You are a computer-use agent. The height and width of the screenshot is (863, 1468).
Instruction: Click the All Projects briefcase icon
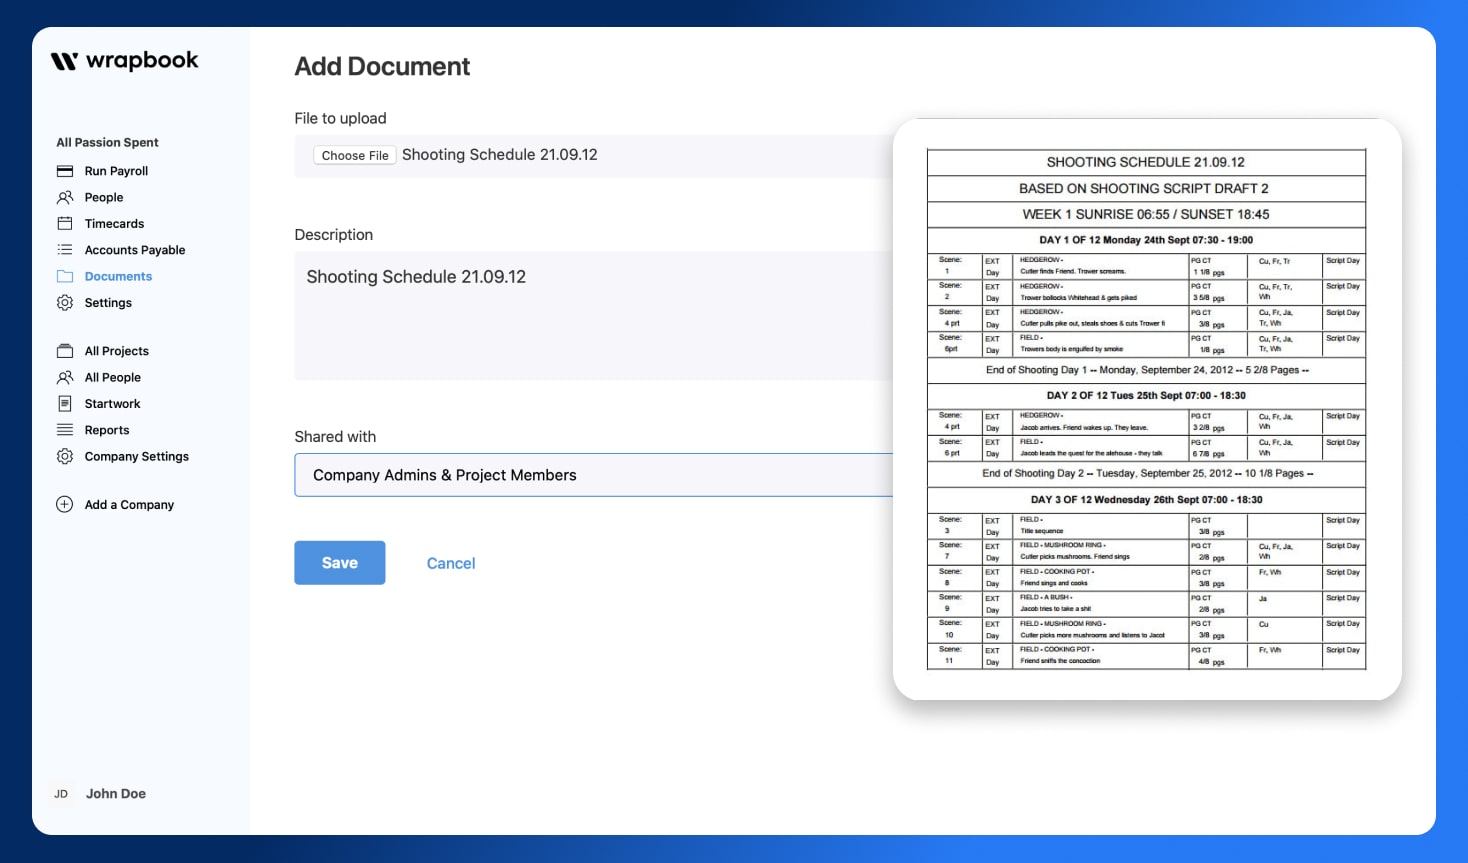[64, 351]
